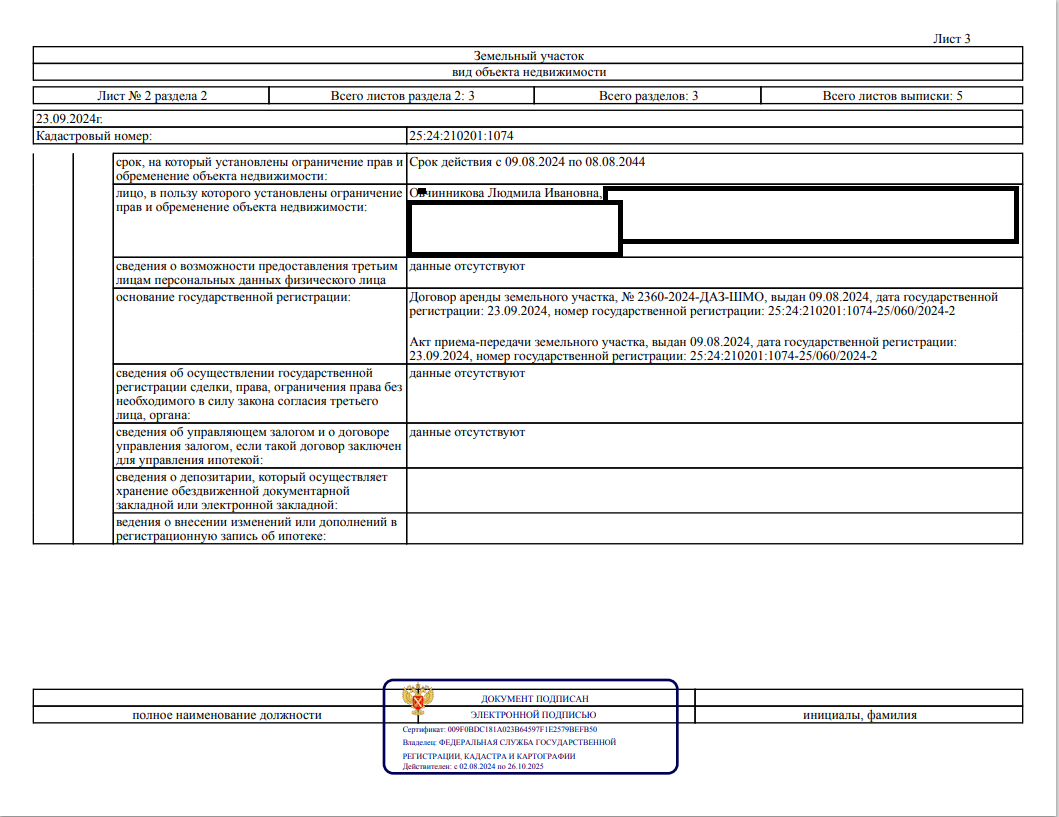Select cadastral number 25:24:210201:1074
Viewport: 1059px width, 817px height.
click(x=461, y=136)
